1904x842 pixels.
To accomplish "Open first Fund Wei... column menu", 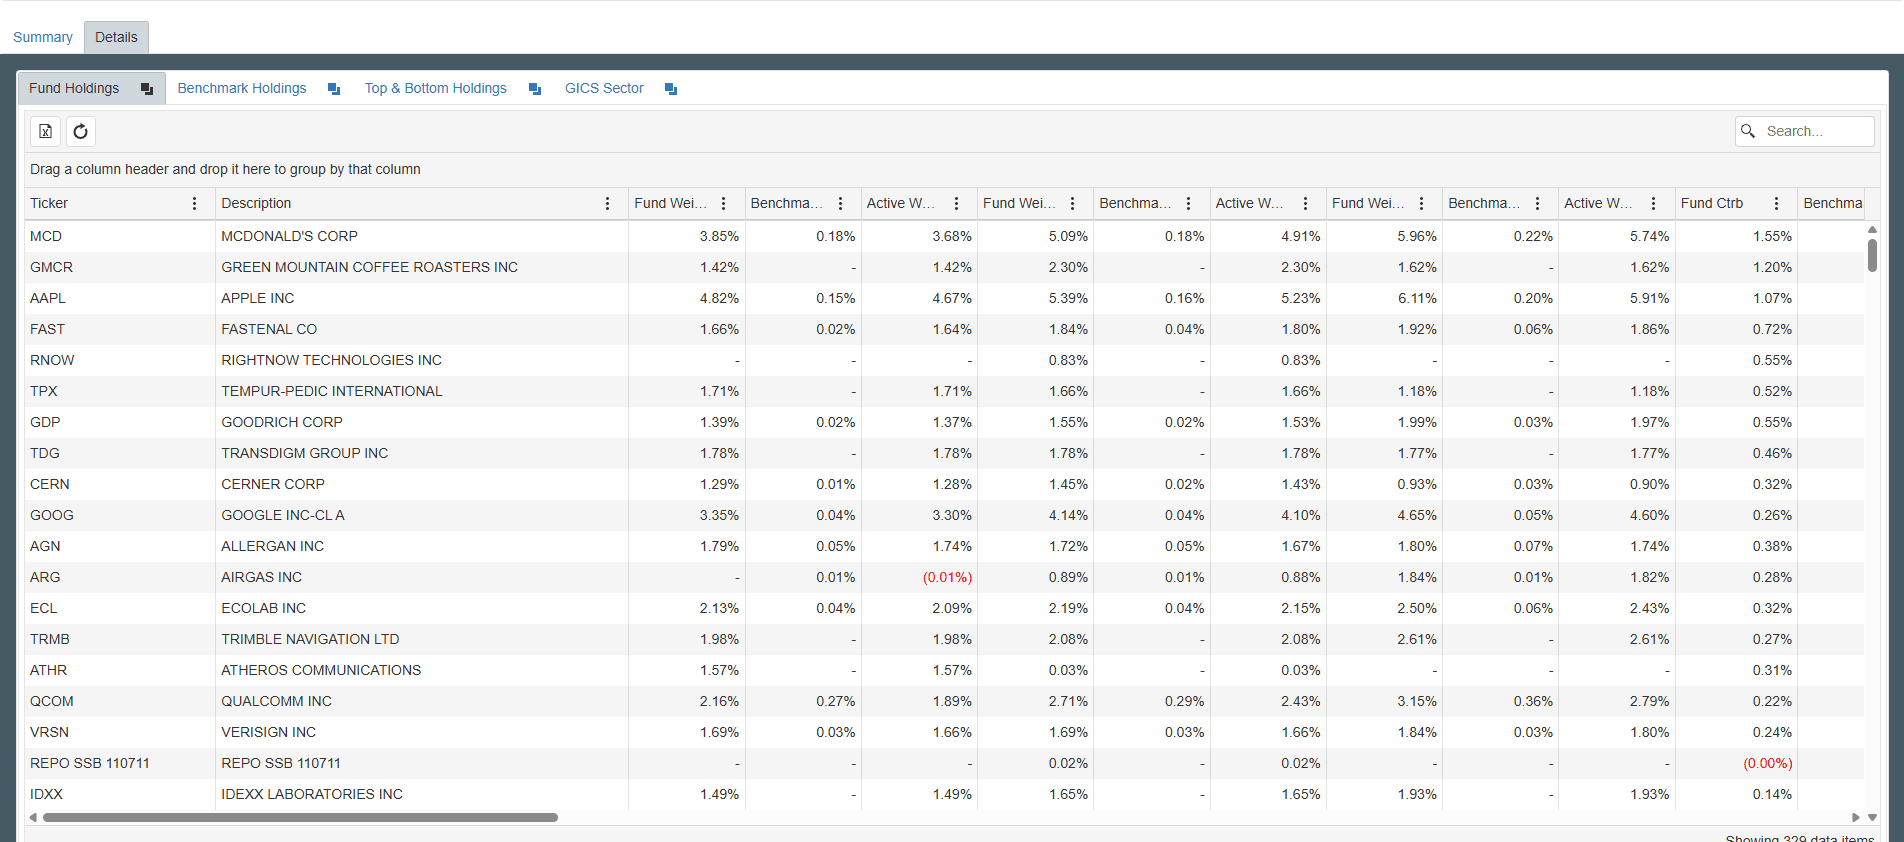I will (723, 203).
